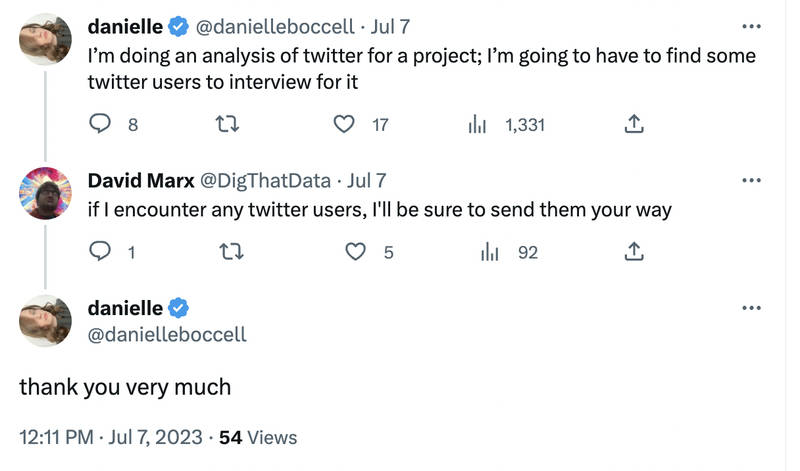800x471 pixels.
Task: Retweet David Marx's reply
Action: click(x=231, y=252)
